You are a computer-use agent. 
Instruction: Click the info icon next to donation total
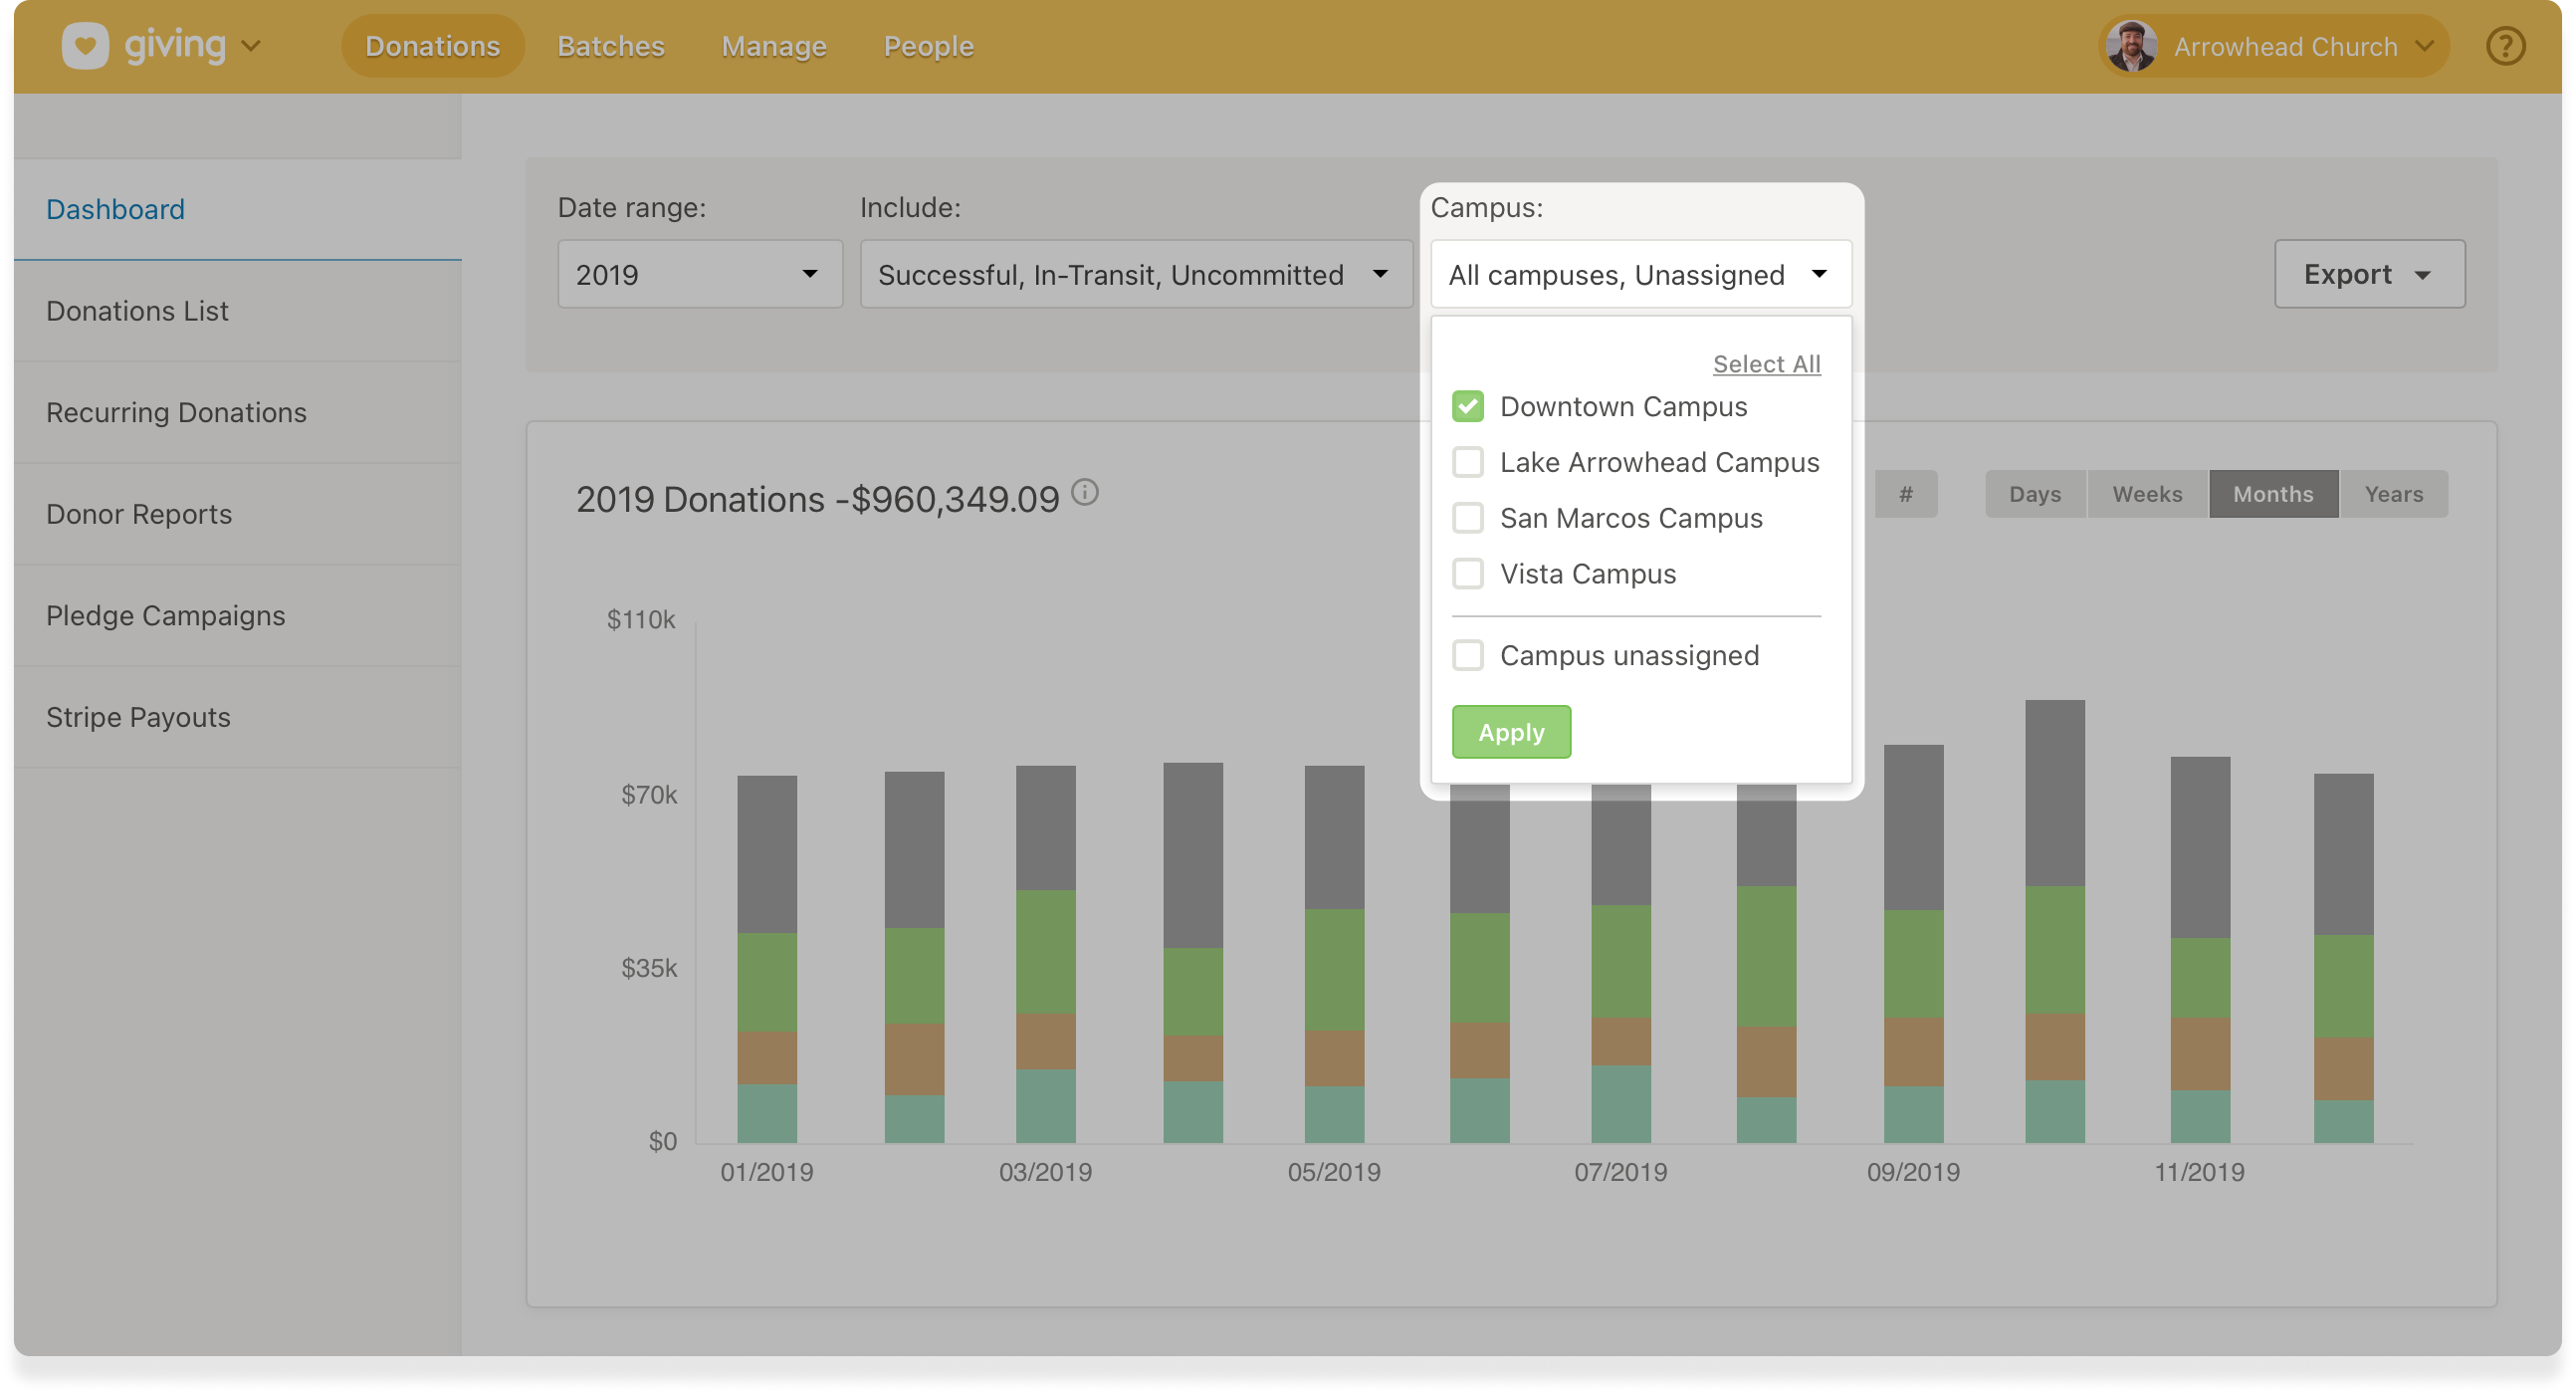[x=1087, y=492]
